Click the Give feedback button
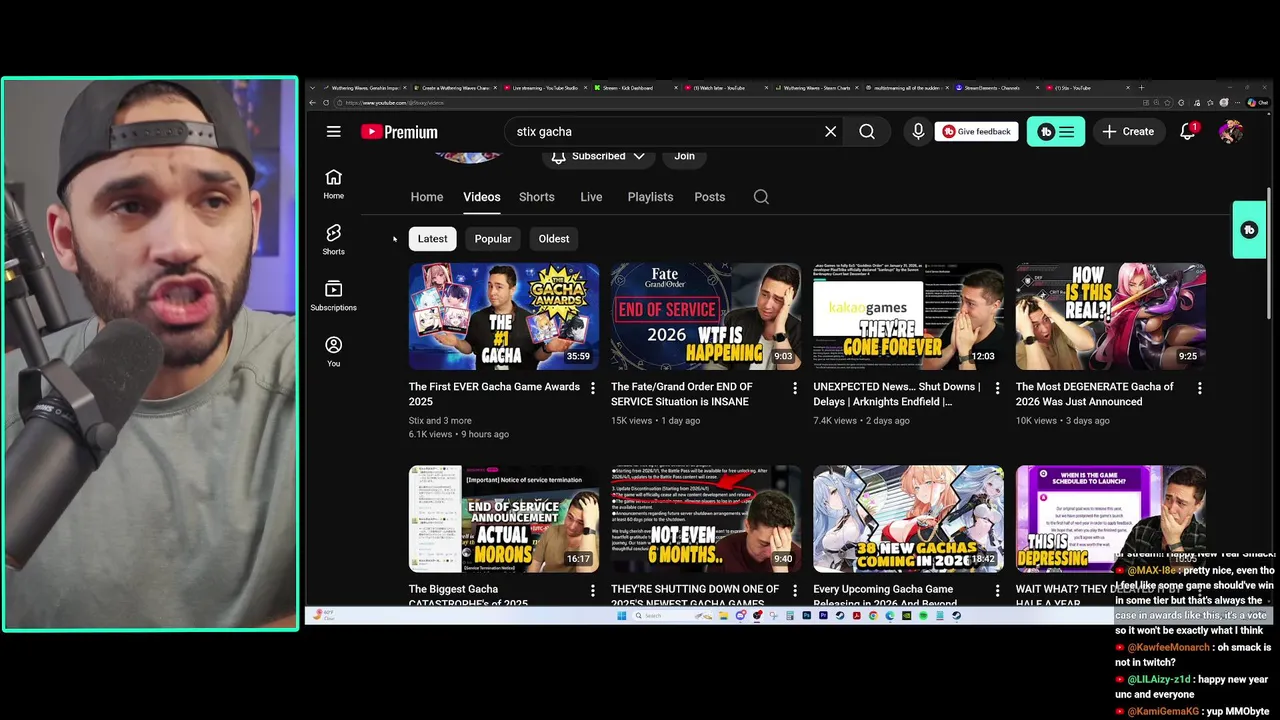This screenshot has height=720, width=1280. coord(977,131)
